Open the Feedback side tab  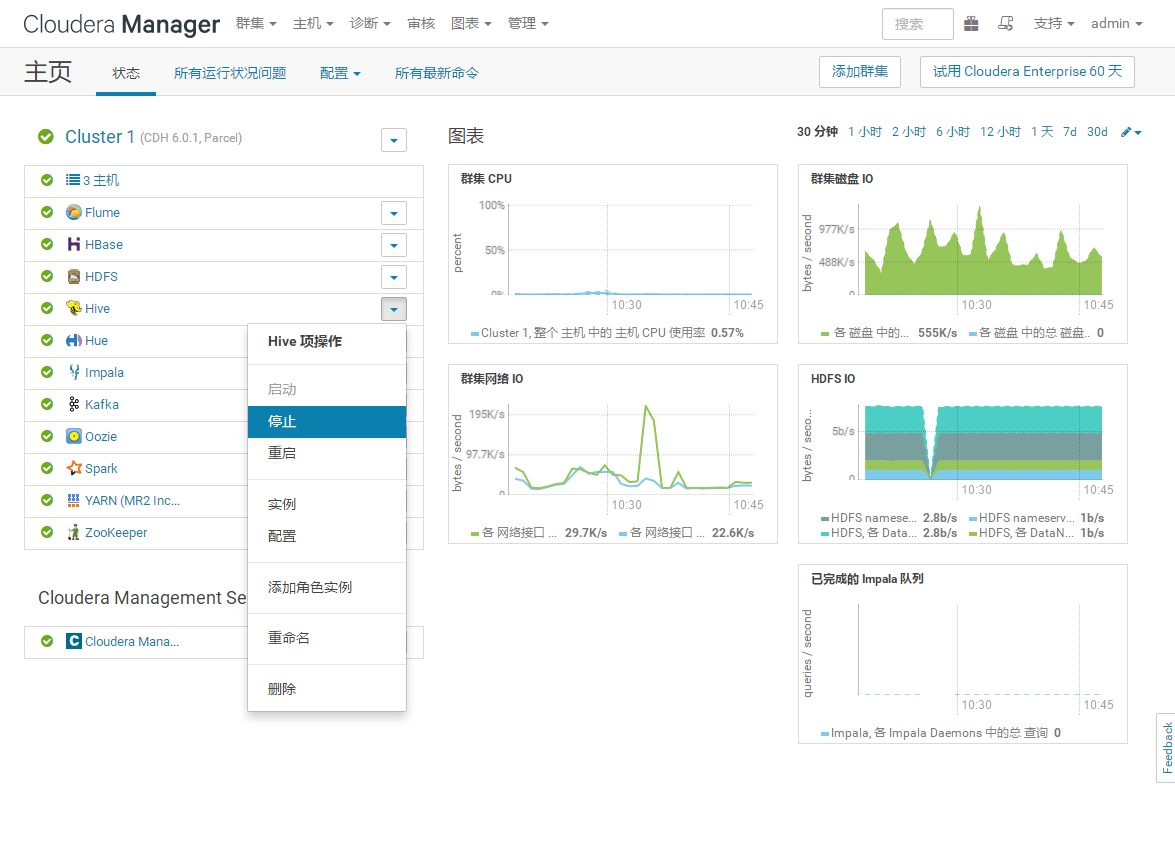tap(1167, 748)
